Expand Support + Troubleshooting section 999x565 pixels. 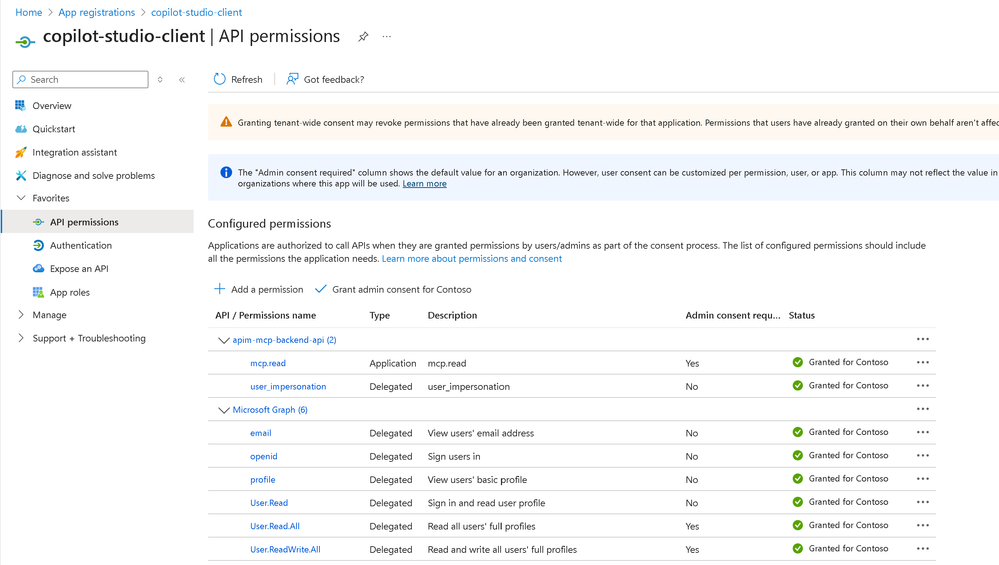coord(21,338)
